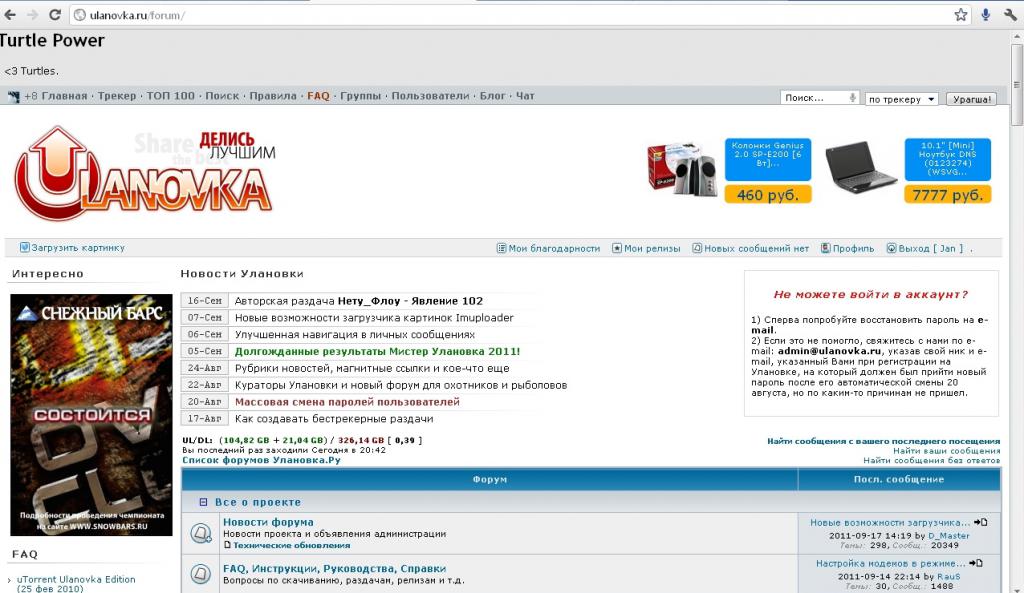Open the по трекеру search dropdown
The width and height of the screenshot is (1024, 593).
tap(901, 99)
